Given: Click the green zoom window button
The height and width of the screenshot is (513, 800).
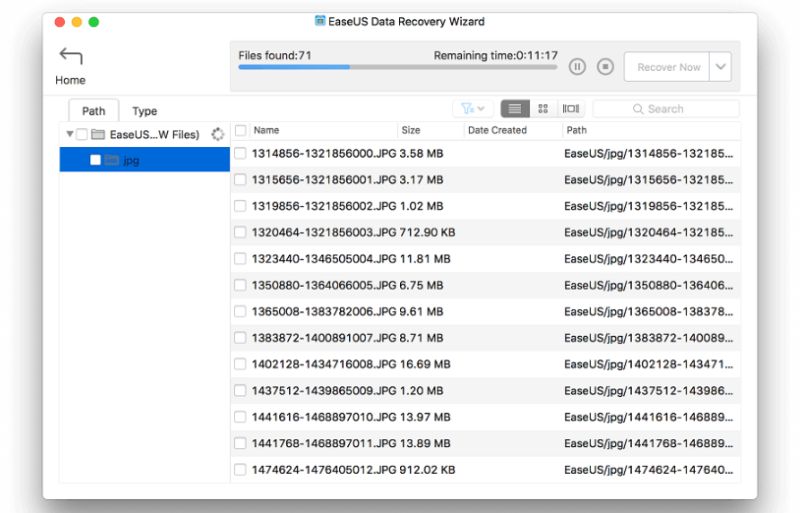Looking at the screenshot, I should click(93, 22).
